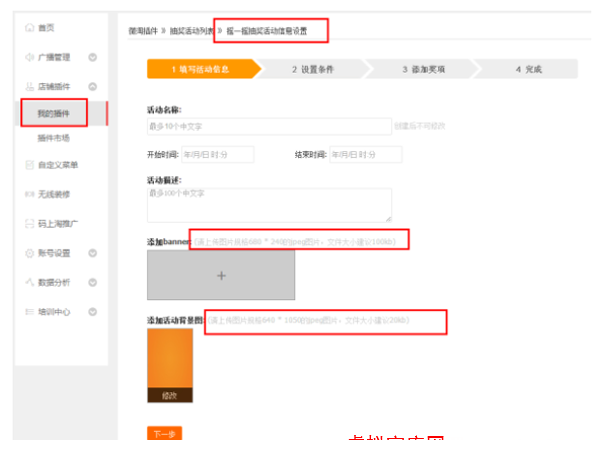
Task: Open 自定义菜单 menu item
Action: [x=58, y=165]
